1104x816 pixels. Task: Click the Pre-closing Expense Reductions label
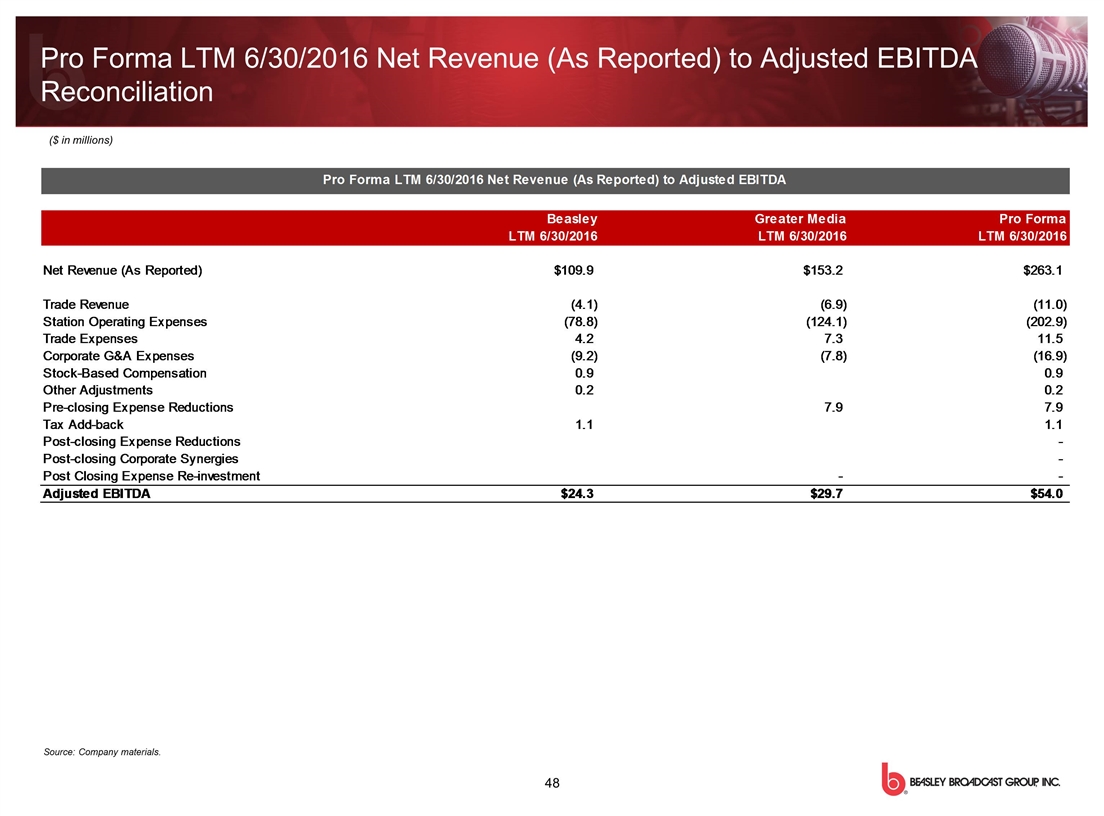[x=137, y=407]
